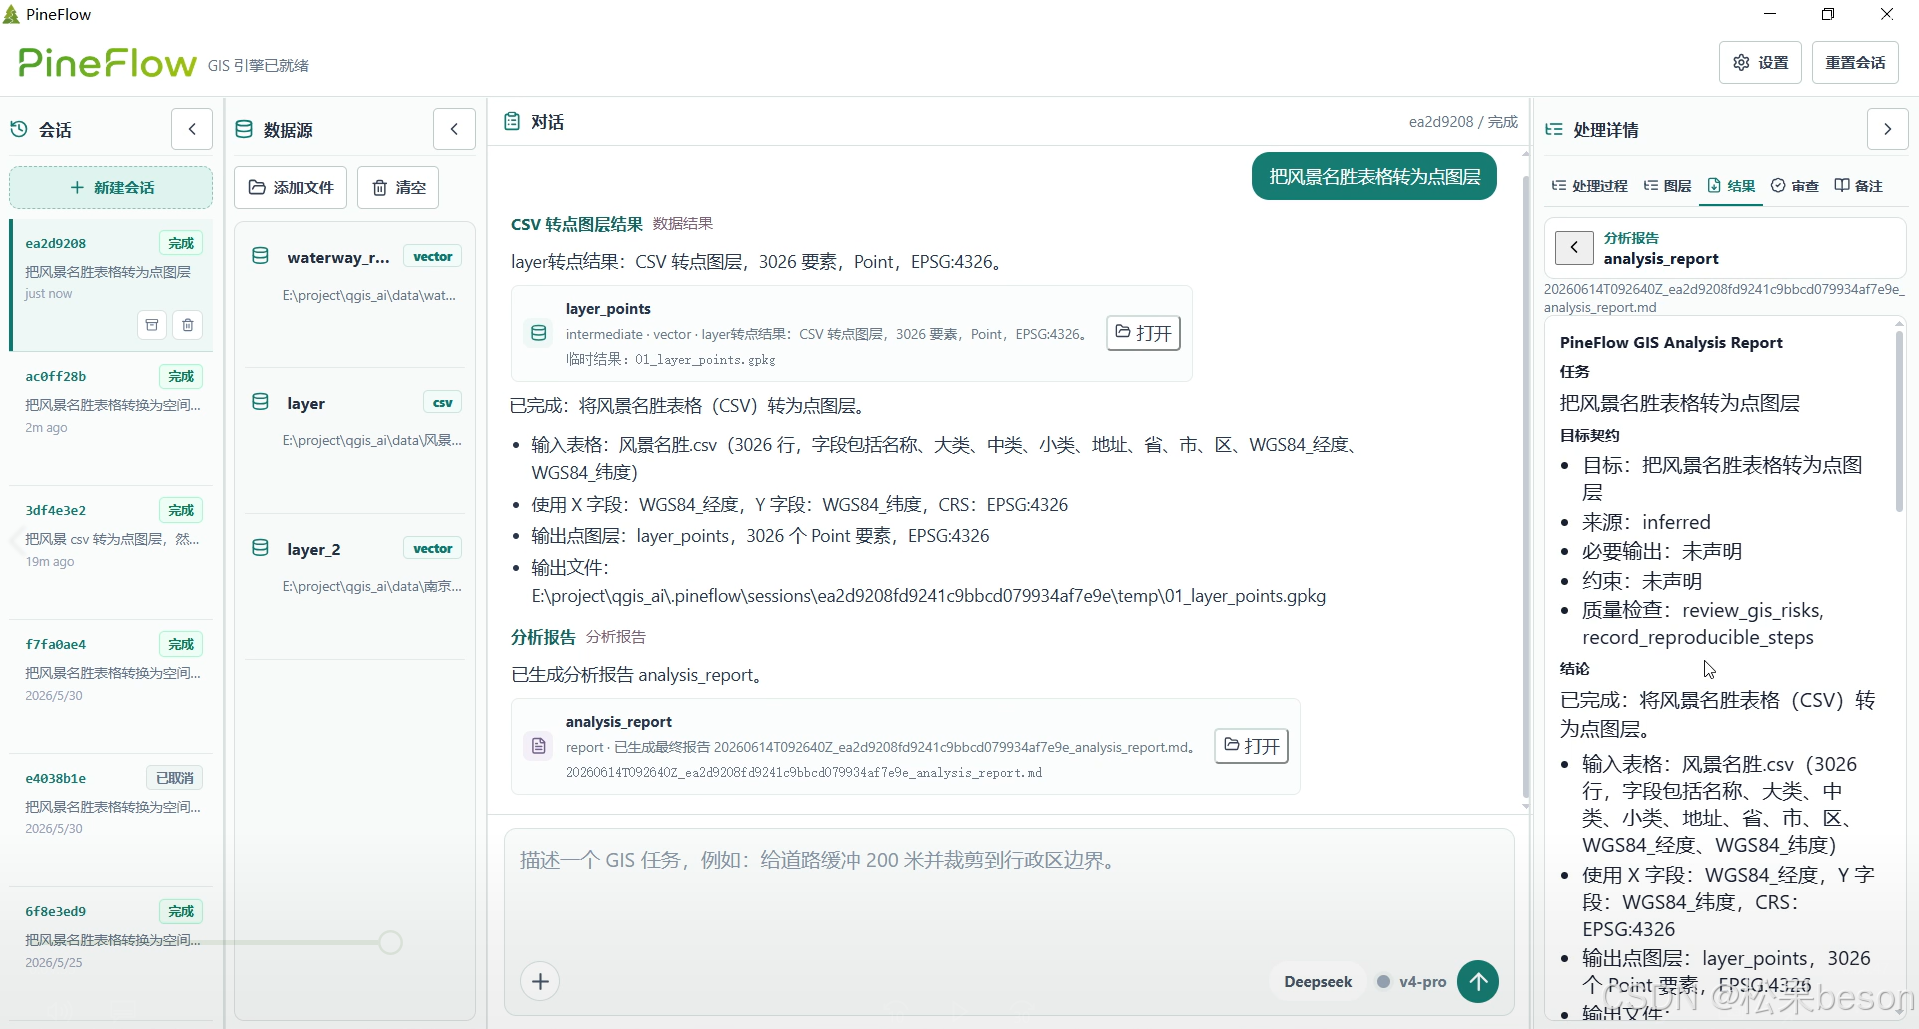Toggle the 处理详情 panel with its chevron
This screenshot has height=1029, width=1919.
[x=1887, y=129]
